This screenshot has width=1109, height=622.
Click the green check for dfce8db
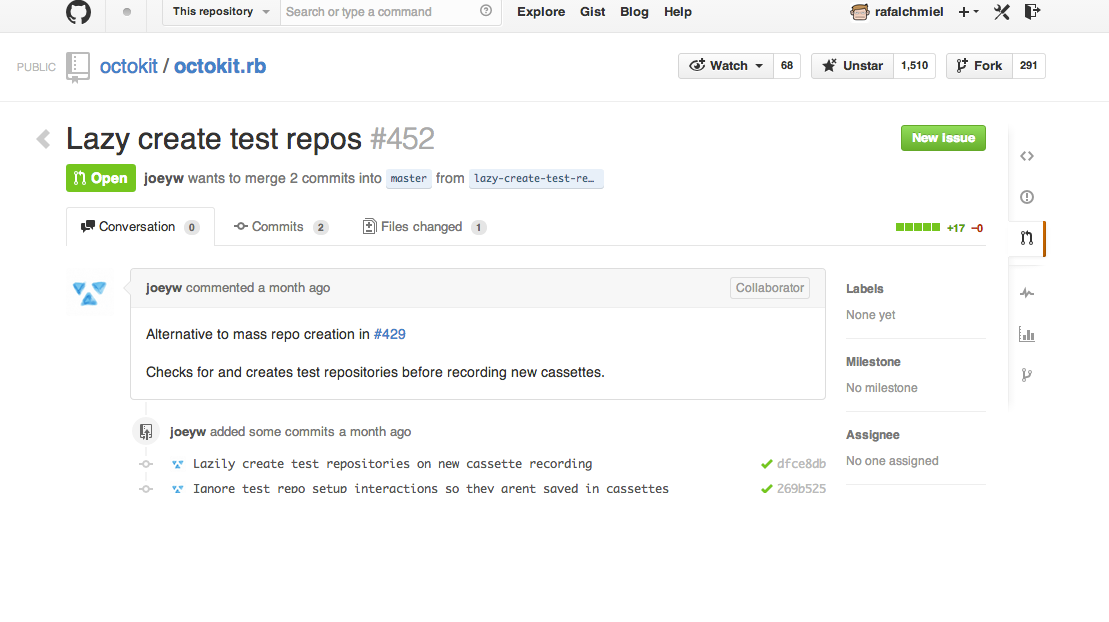point(767,464)
